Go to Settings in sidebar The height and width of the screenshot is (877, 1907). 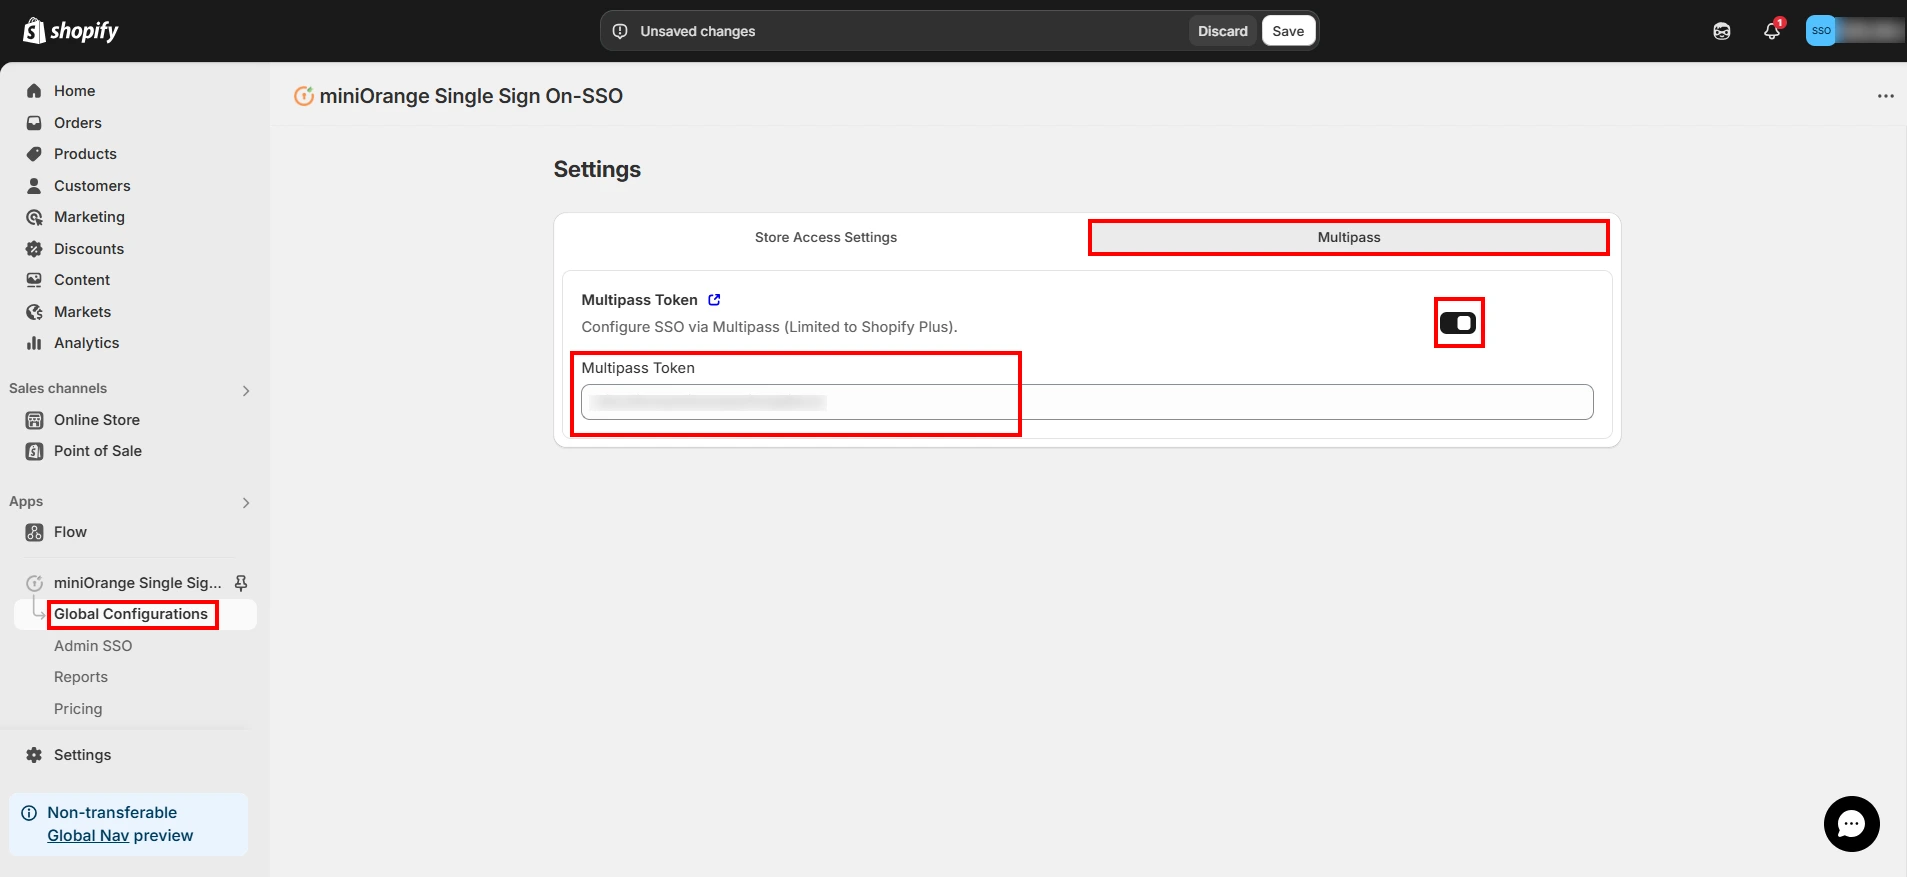[82, 755]
